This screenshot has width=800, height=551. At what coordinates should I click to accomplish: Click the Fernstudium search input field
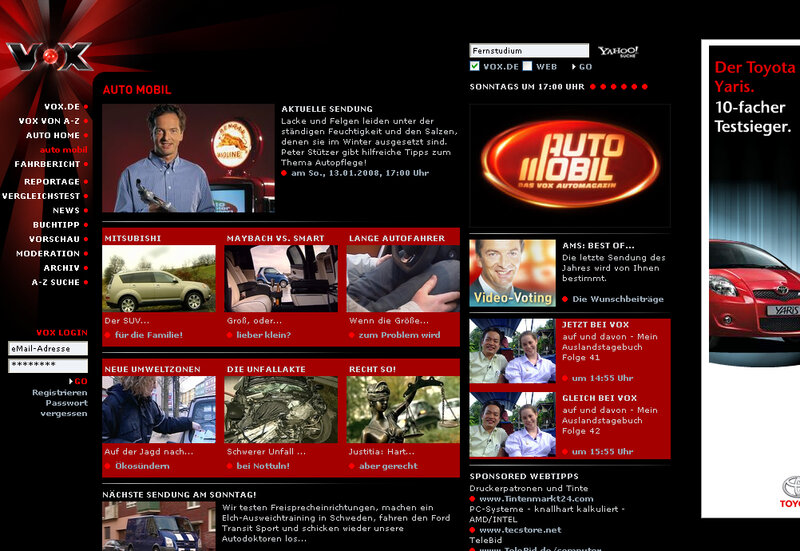click(x=529, y=50)
